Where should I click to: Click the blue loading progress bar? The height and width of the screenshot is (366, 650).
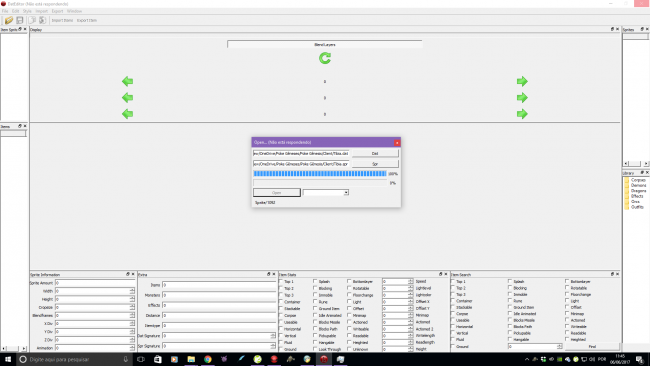[x=320, y=174]
